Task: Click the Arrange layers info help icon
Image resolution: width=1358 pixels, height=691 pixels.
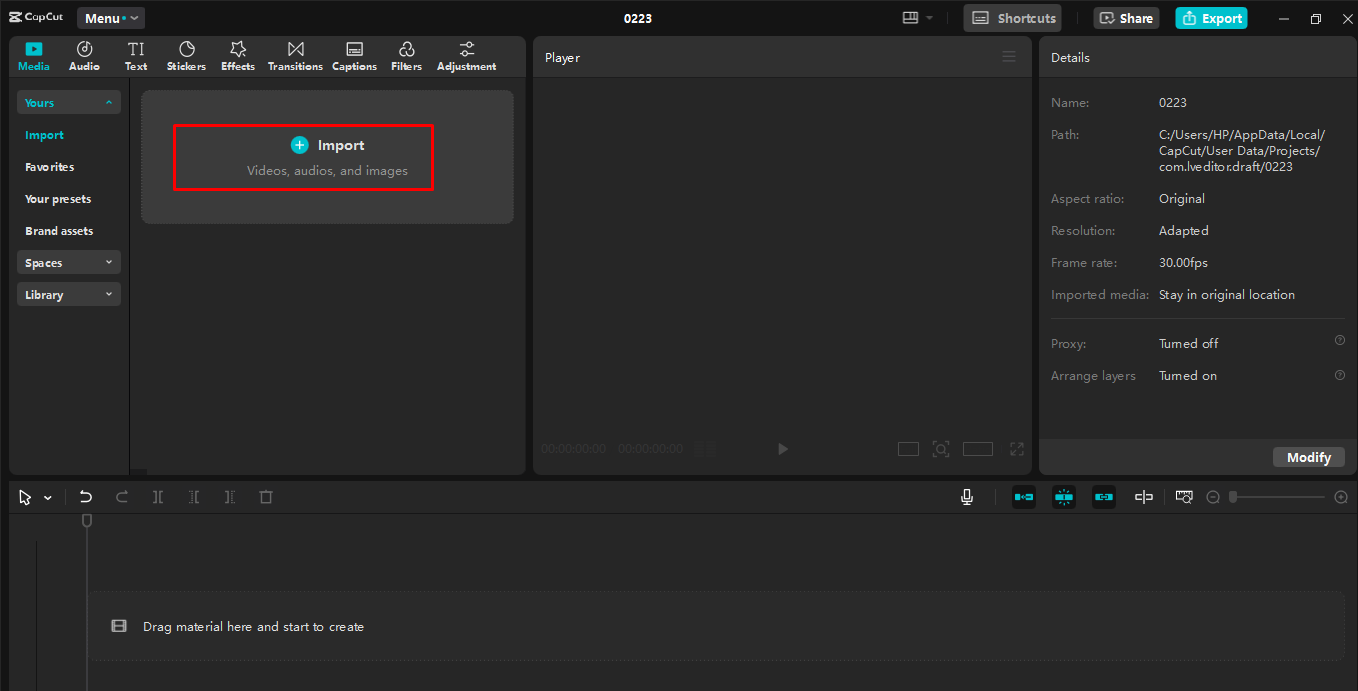Action: coord(1340,375)
